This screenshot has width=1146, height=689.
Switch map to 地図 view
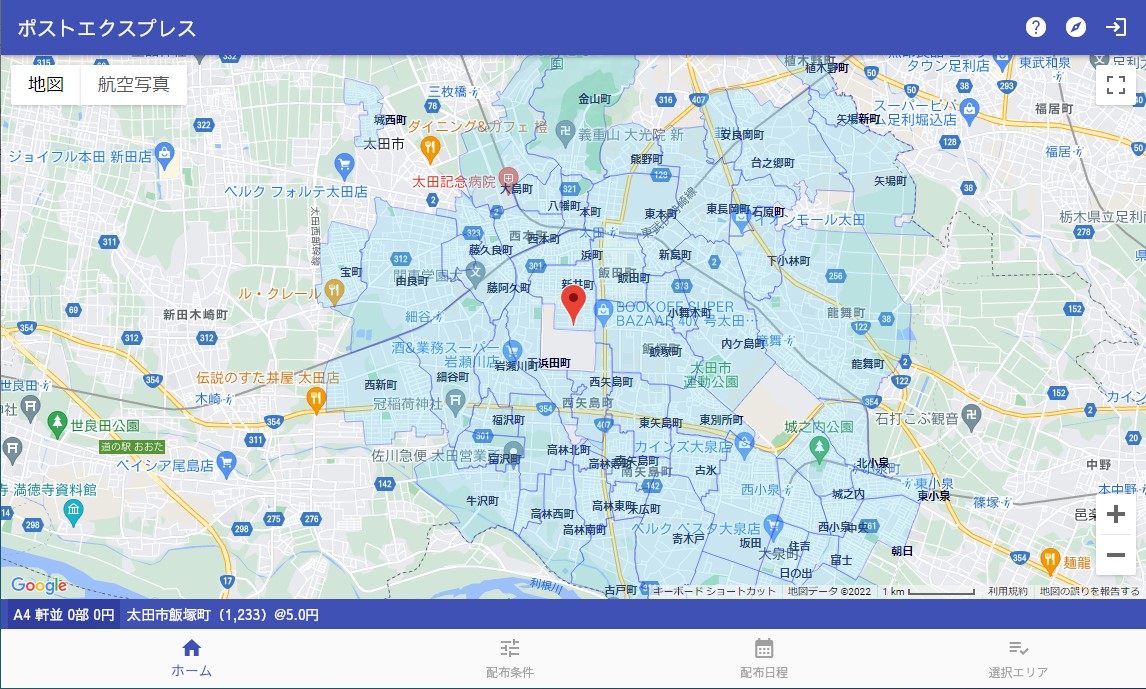click(45, 84)
